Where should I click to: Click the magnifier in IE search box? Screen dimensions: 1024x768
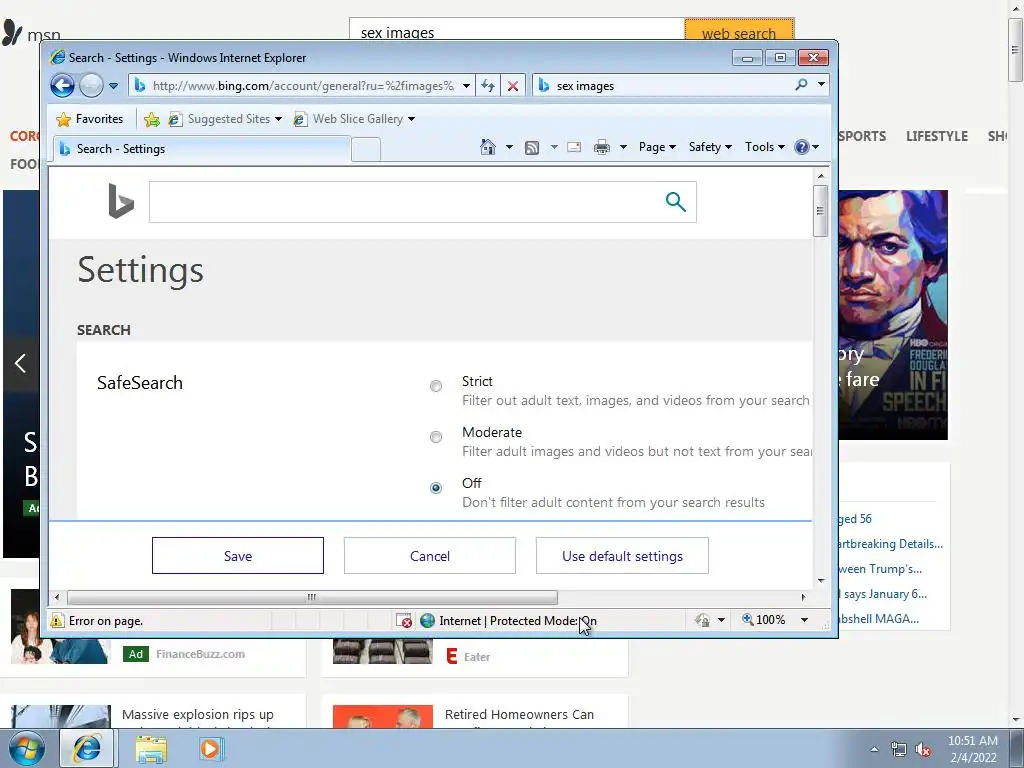coord(801,85)
